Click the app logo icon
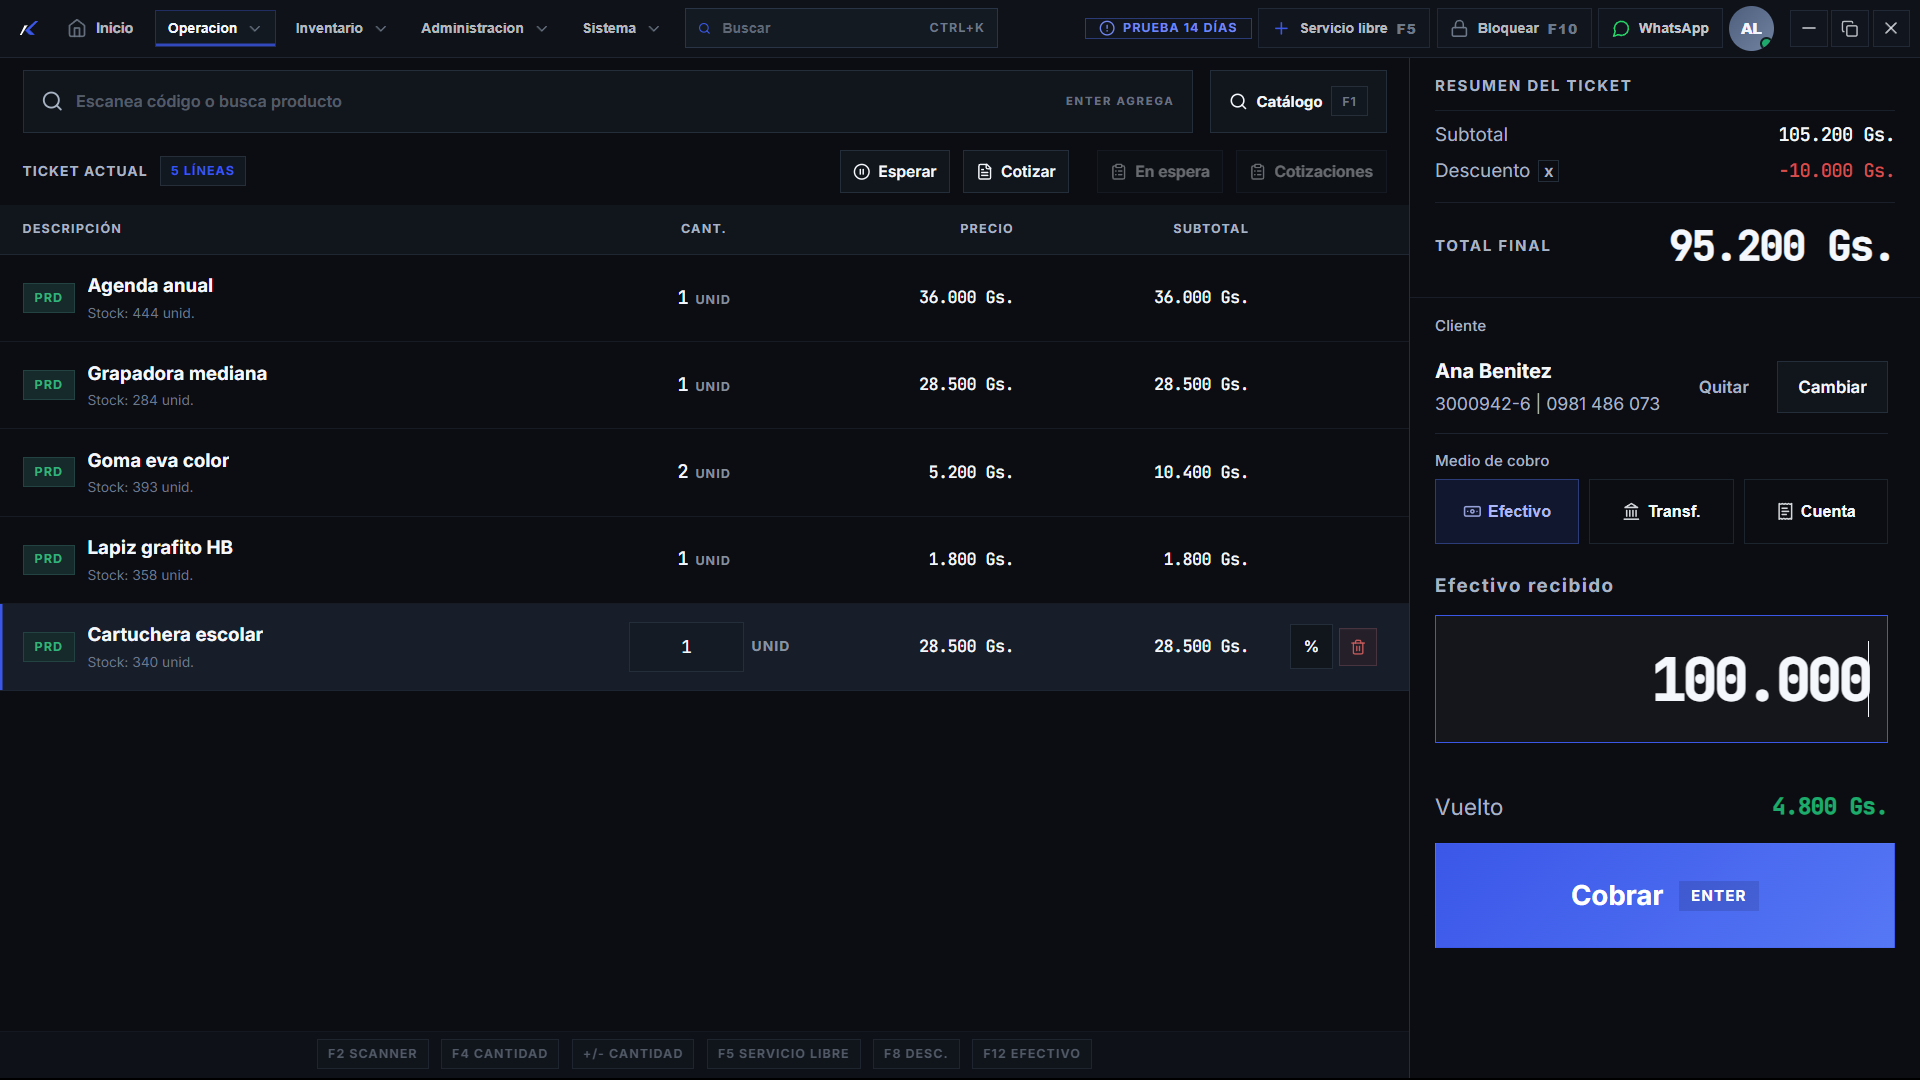This screenshot has height=1080, width=1920. [x=29, y=28]
